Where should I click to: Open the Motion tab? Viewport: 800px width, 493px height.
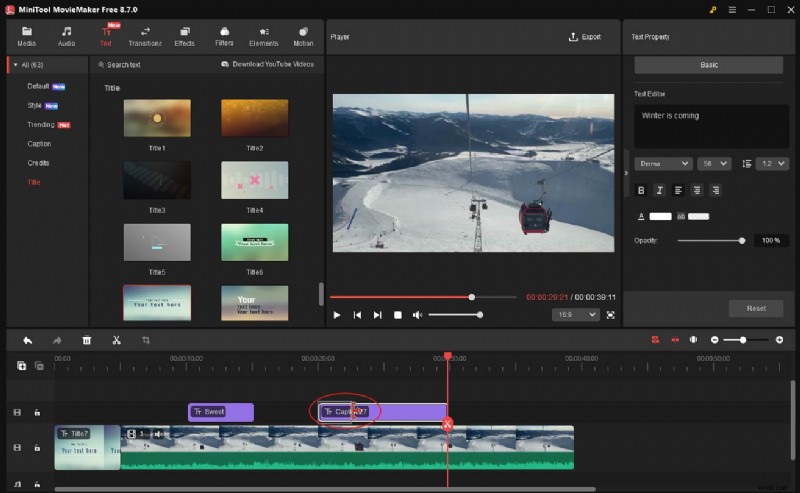(x=303, y=37)
